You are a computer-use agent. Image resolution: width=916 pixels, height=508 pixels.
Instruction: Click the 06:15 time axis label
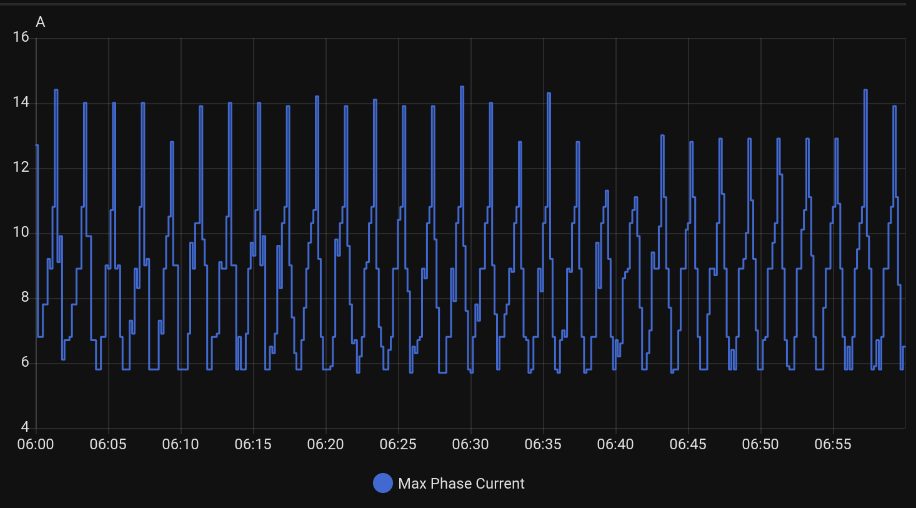(253, 444)
